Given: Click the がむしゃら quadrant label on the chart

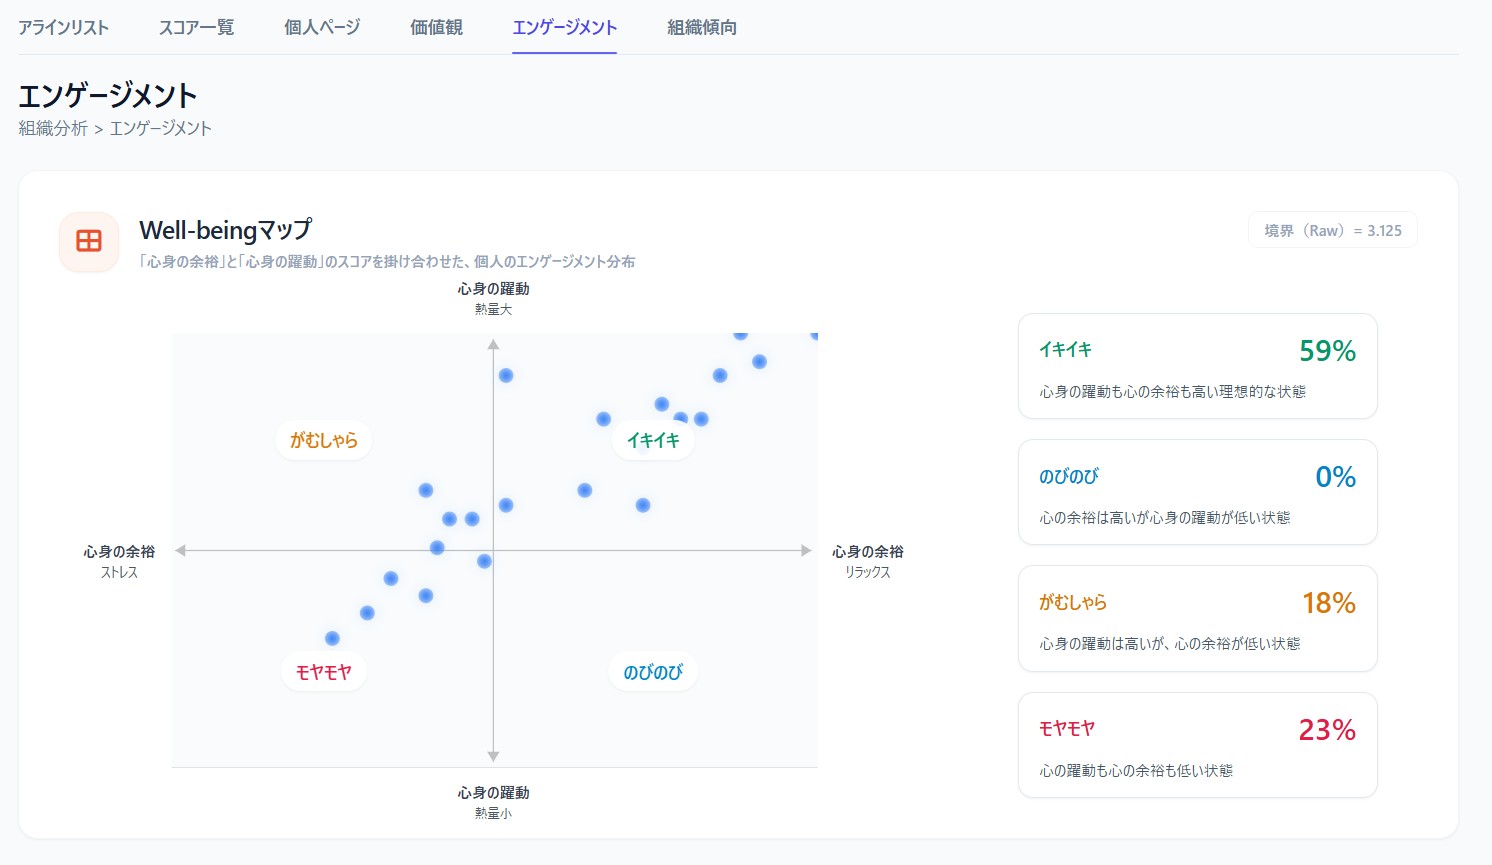Looking at the screenshot, I should 324,440.
